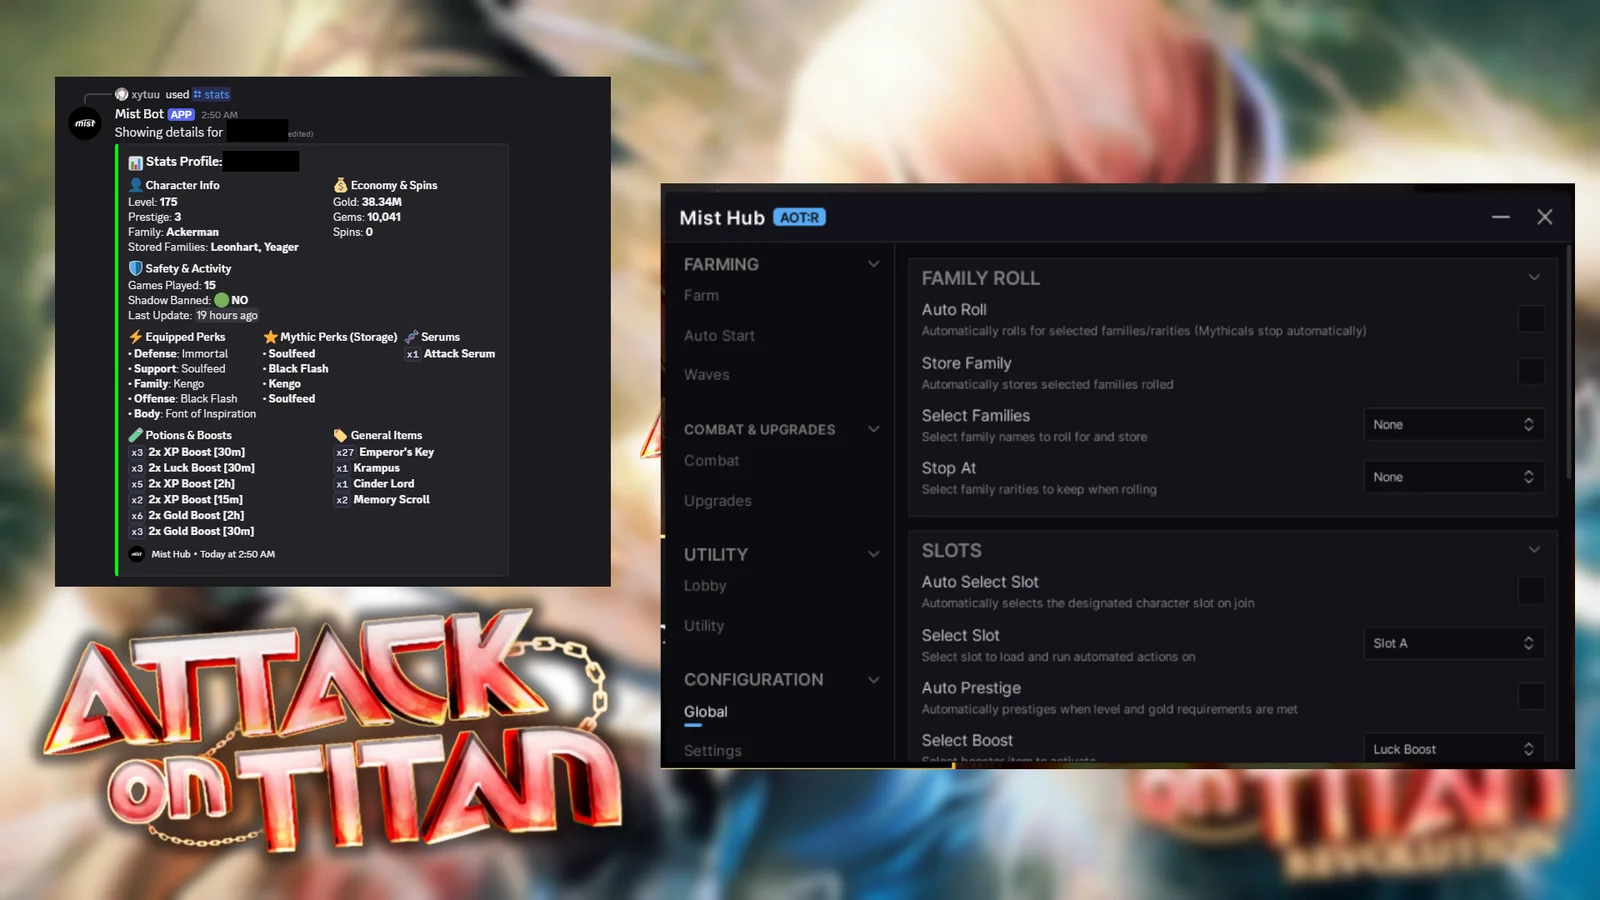Click the "2x Gold Boost [2h]" entry
The height and width of the screenshot is (900, 1600).
tap(196, 516)
